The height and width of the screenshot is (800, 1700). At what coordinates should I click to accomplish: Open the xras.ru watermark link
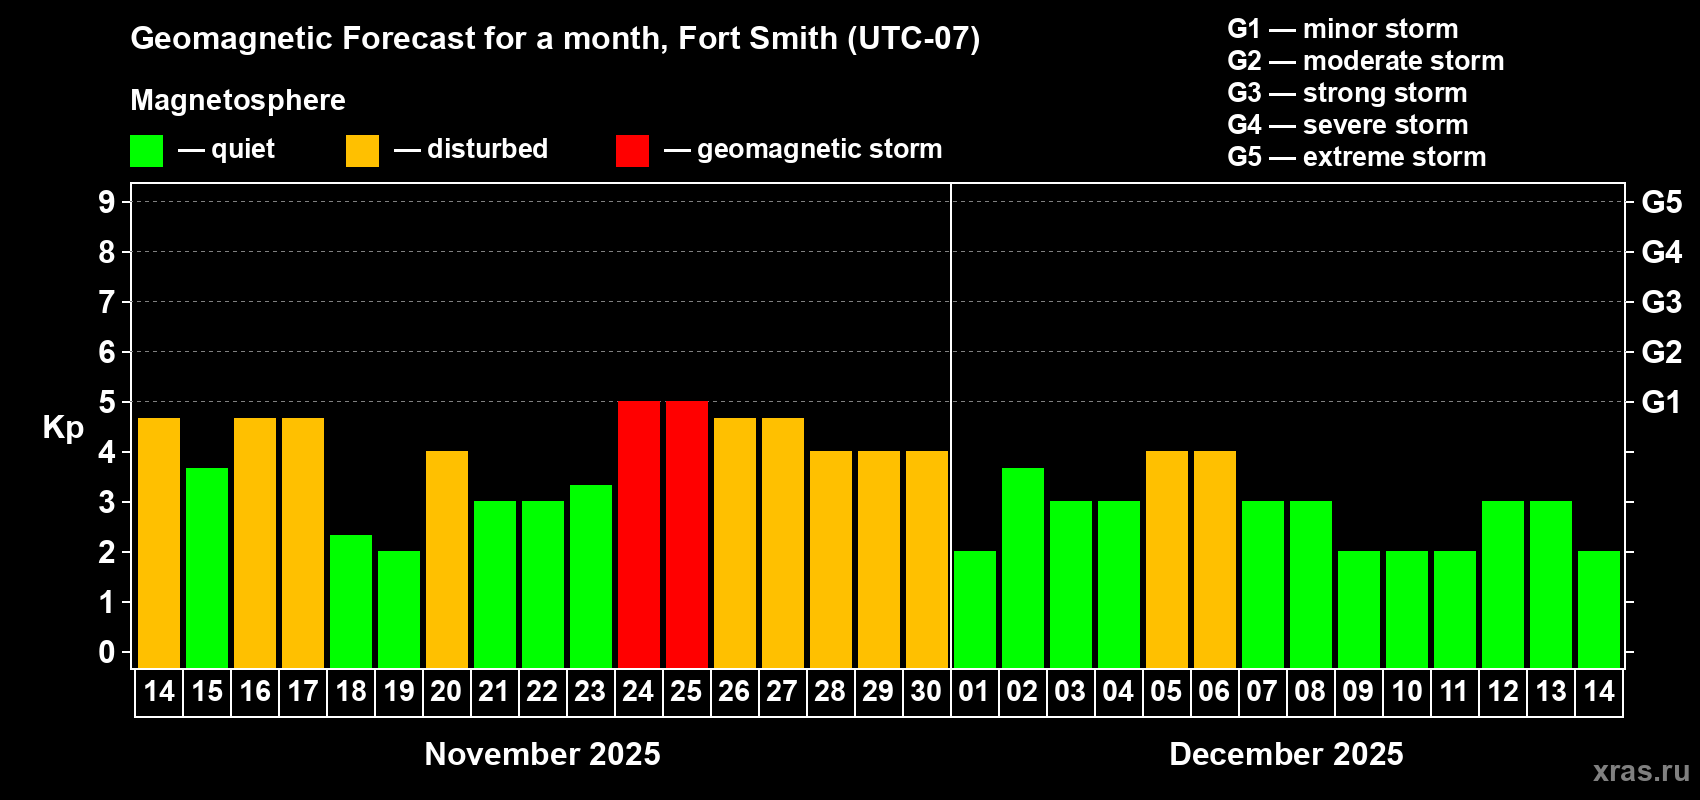(x=1641, y=771)
